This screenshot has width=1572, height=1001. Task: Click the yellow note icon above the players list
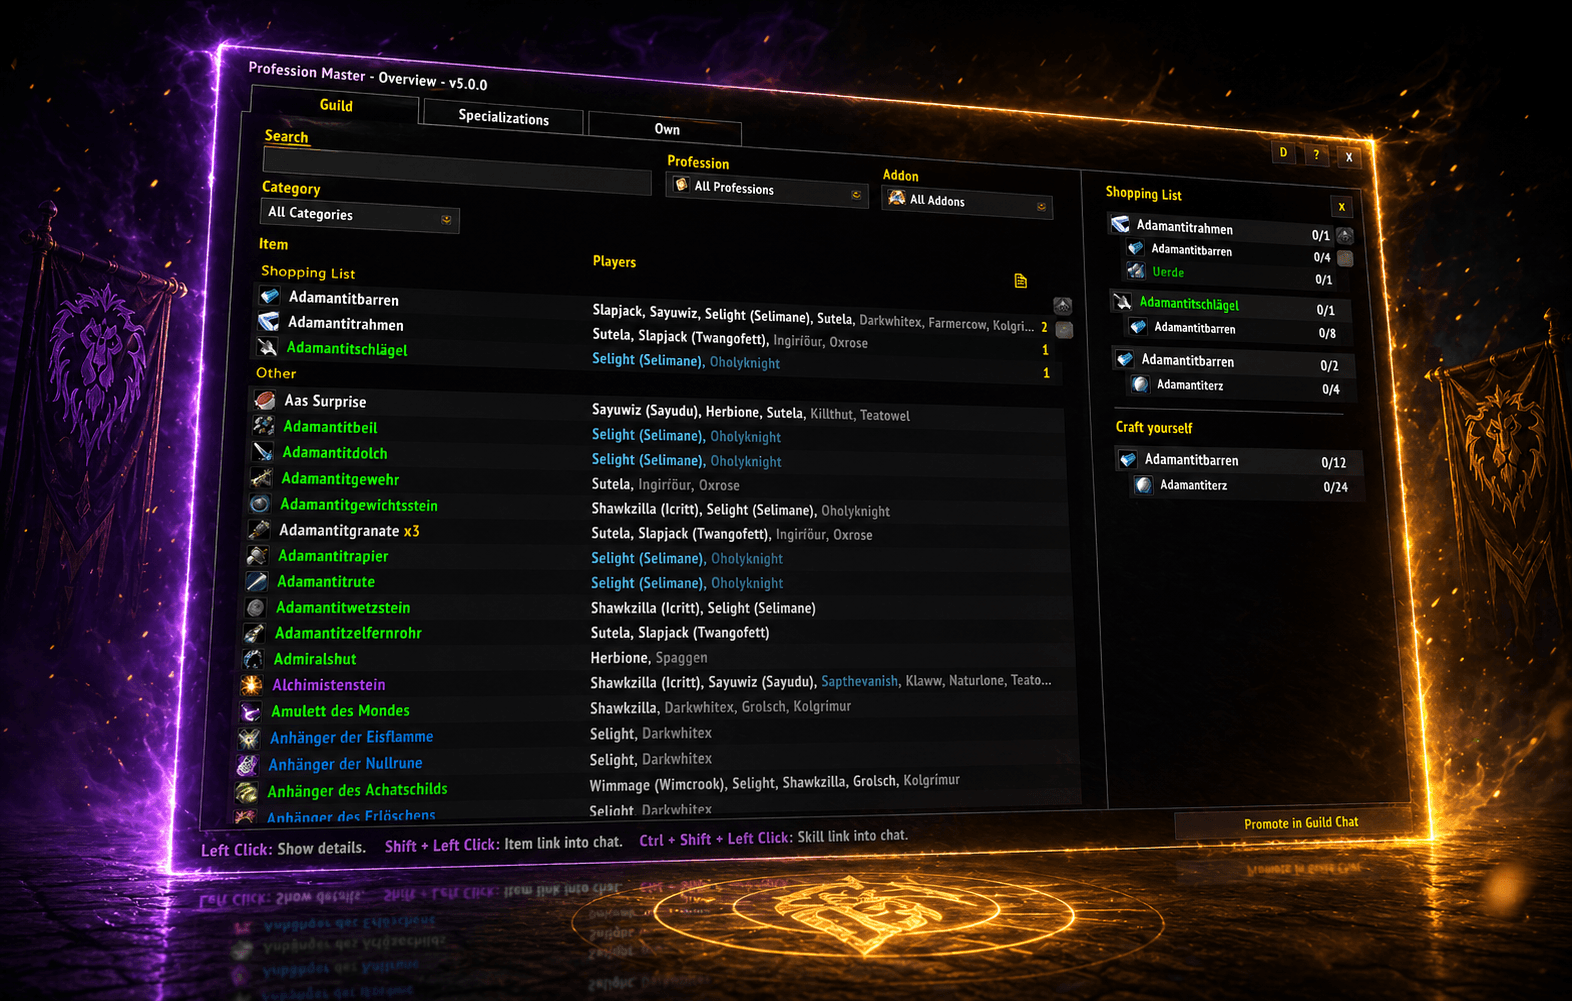tap(1021, 281)
